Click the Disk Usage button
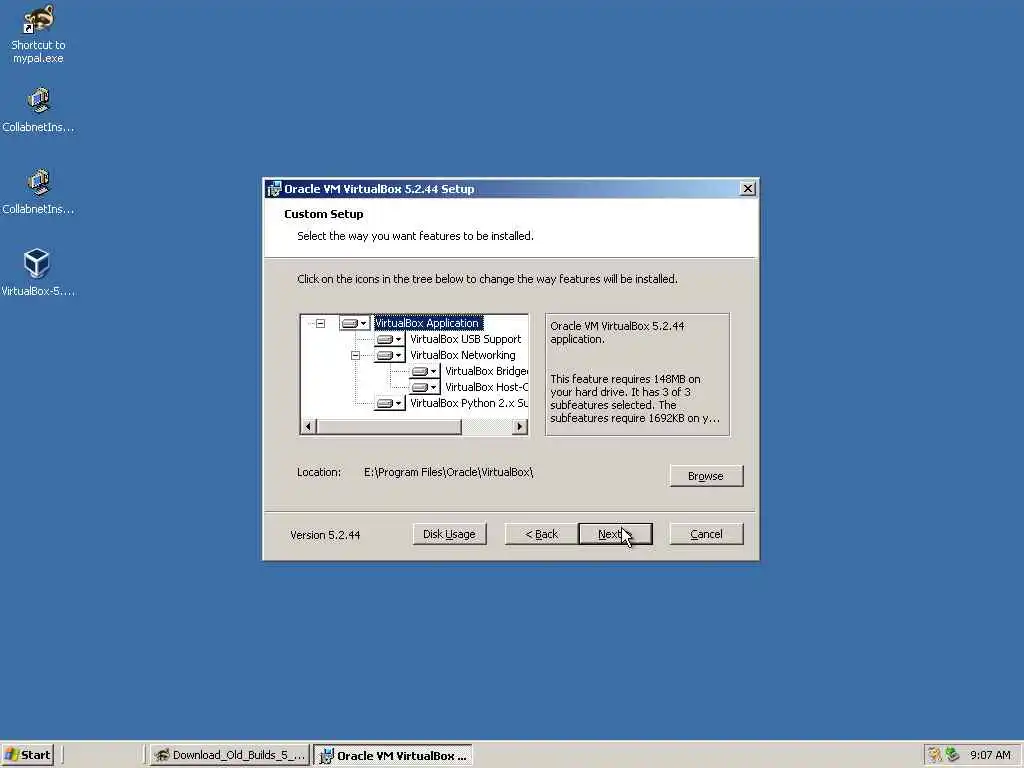 [x=449, y=534]
